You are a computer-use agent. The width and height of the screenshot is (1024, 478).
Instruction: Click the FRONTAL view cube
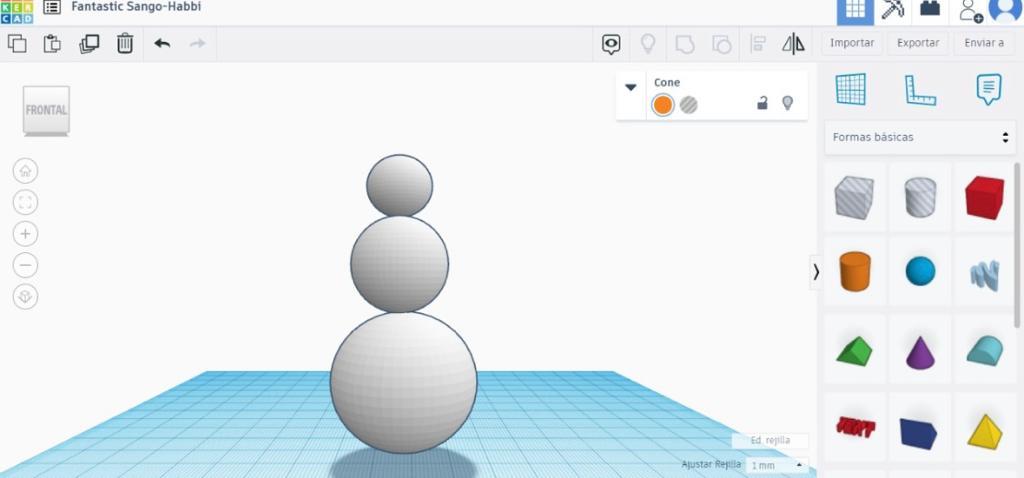46,110
